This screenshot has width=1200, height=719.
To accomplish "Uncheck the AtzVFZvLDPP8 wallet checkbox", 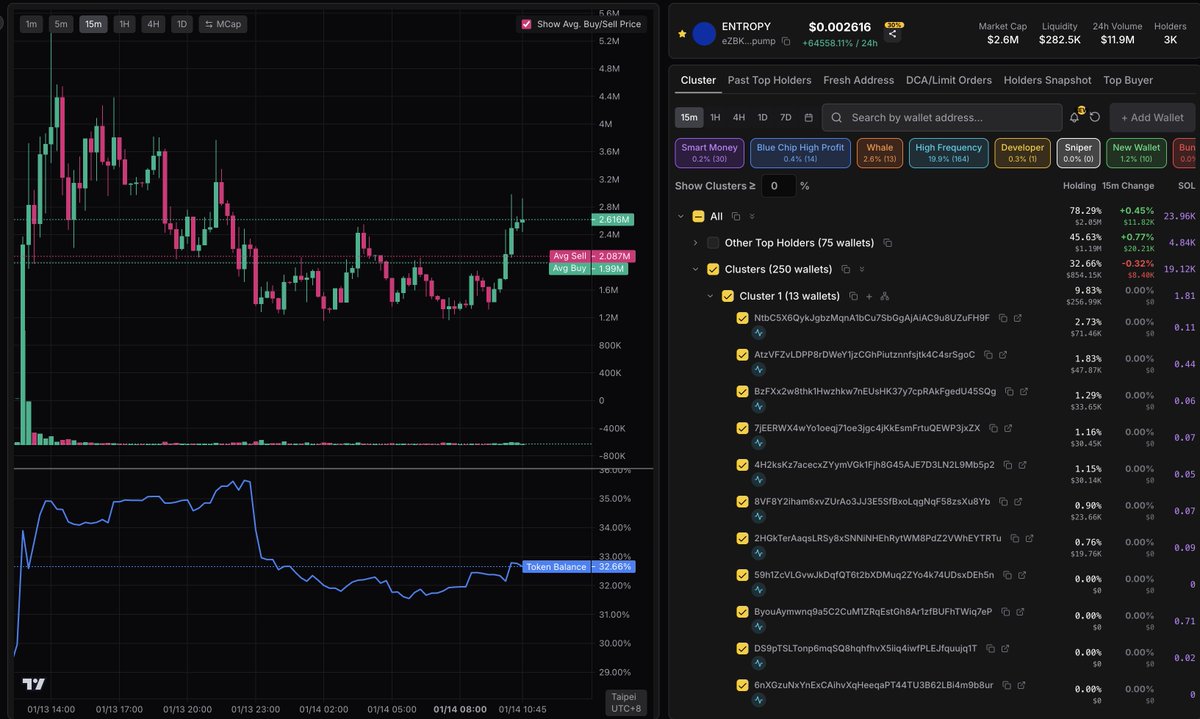I will coord(742,355).
